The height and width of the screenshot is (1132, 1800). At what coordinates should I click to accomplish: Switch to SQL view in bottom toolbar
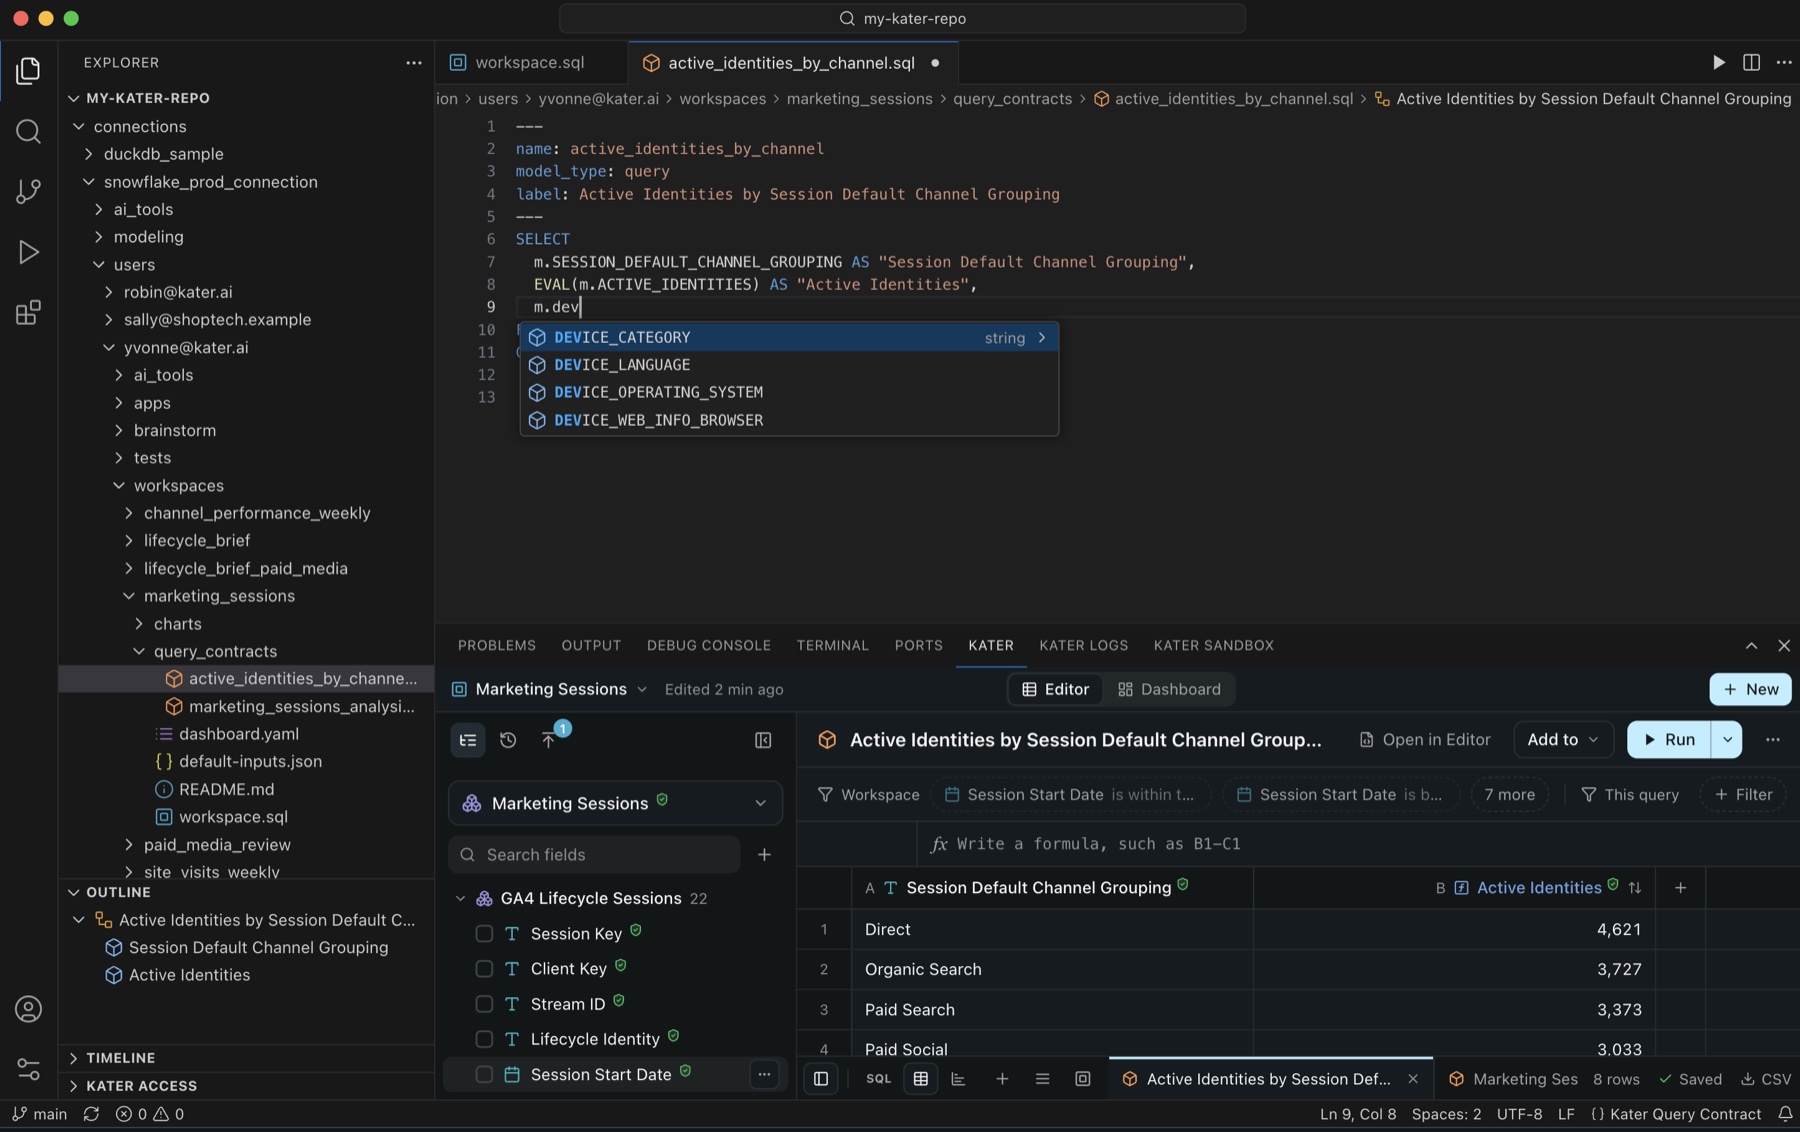tap(878, 1079)
